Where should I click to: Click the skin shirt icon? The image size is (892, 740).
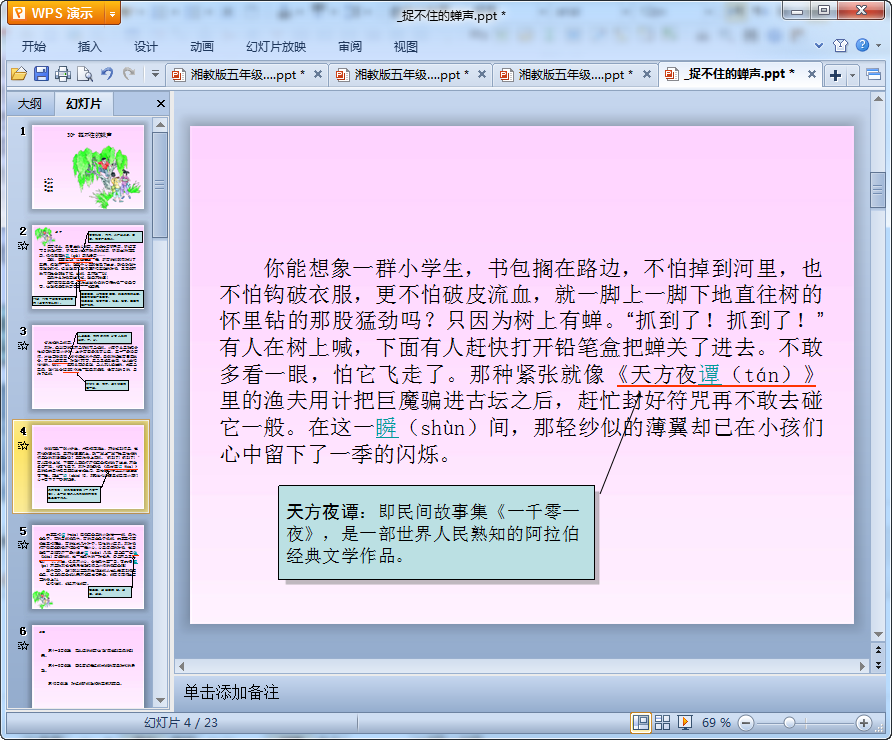click(840, 46)
